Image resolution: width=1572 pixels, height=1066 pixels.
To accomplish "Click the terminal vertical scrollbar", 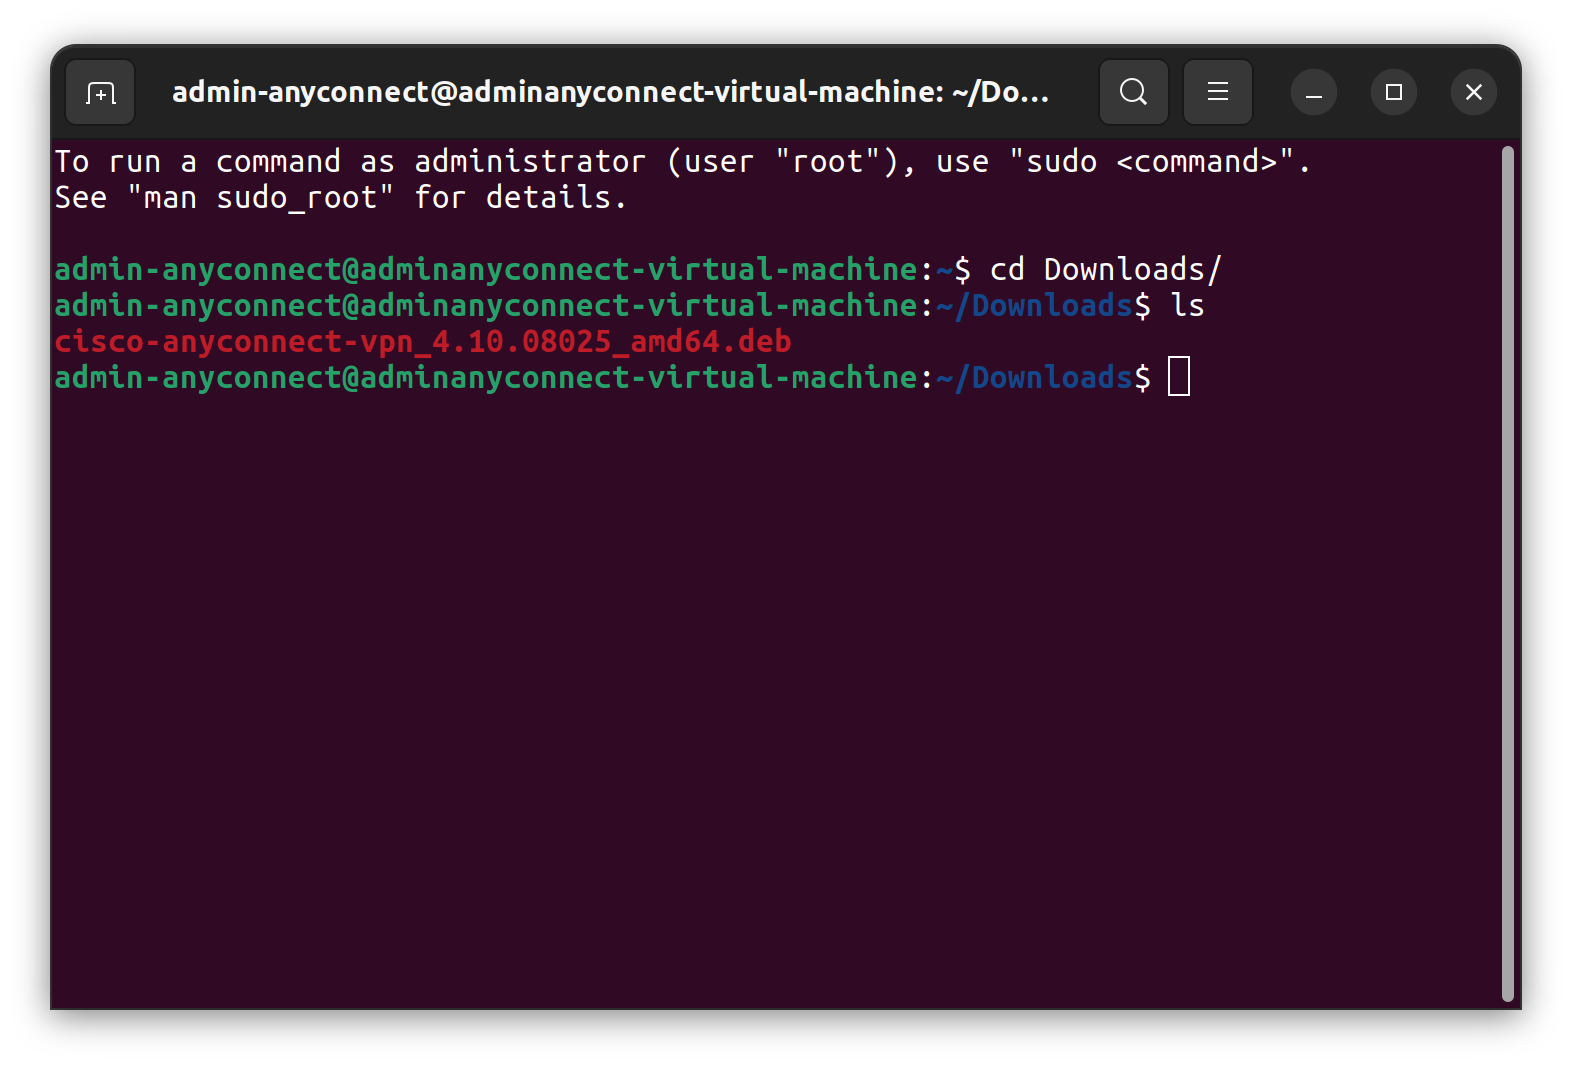I will tap(1508, 573).
